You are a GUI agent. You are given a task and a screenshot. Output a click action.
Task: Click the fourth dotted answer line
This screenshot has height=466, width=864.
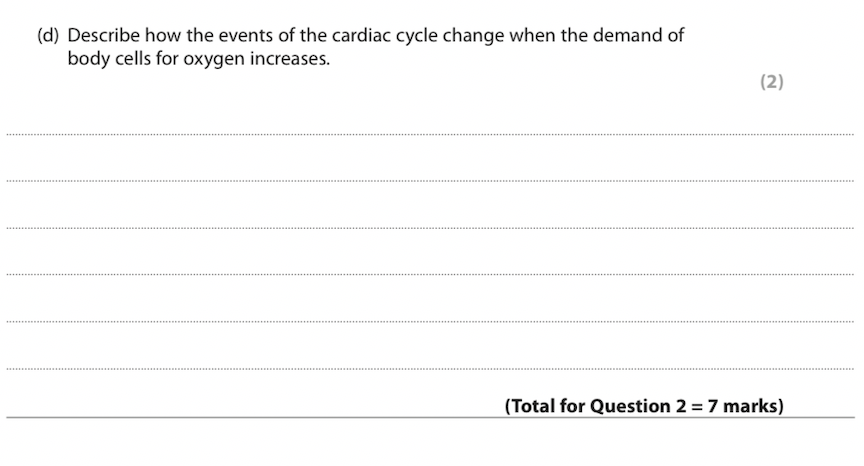coord(430,274)
